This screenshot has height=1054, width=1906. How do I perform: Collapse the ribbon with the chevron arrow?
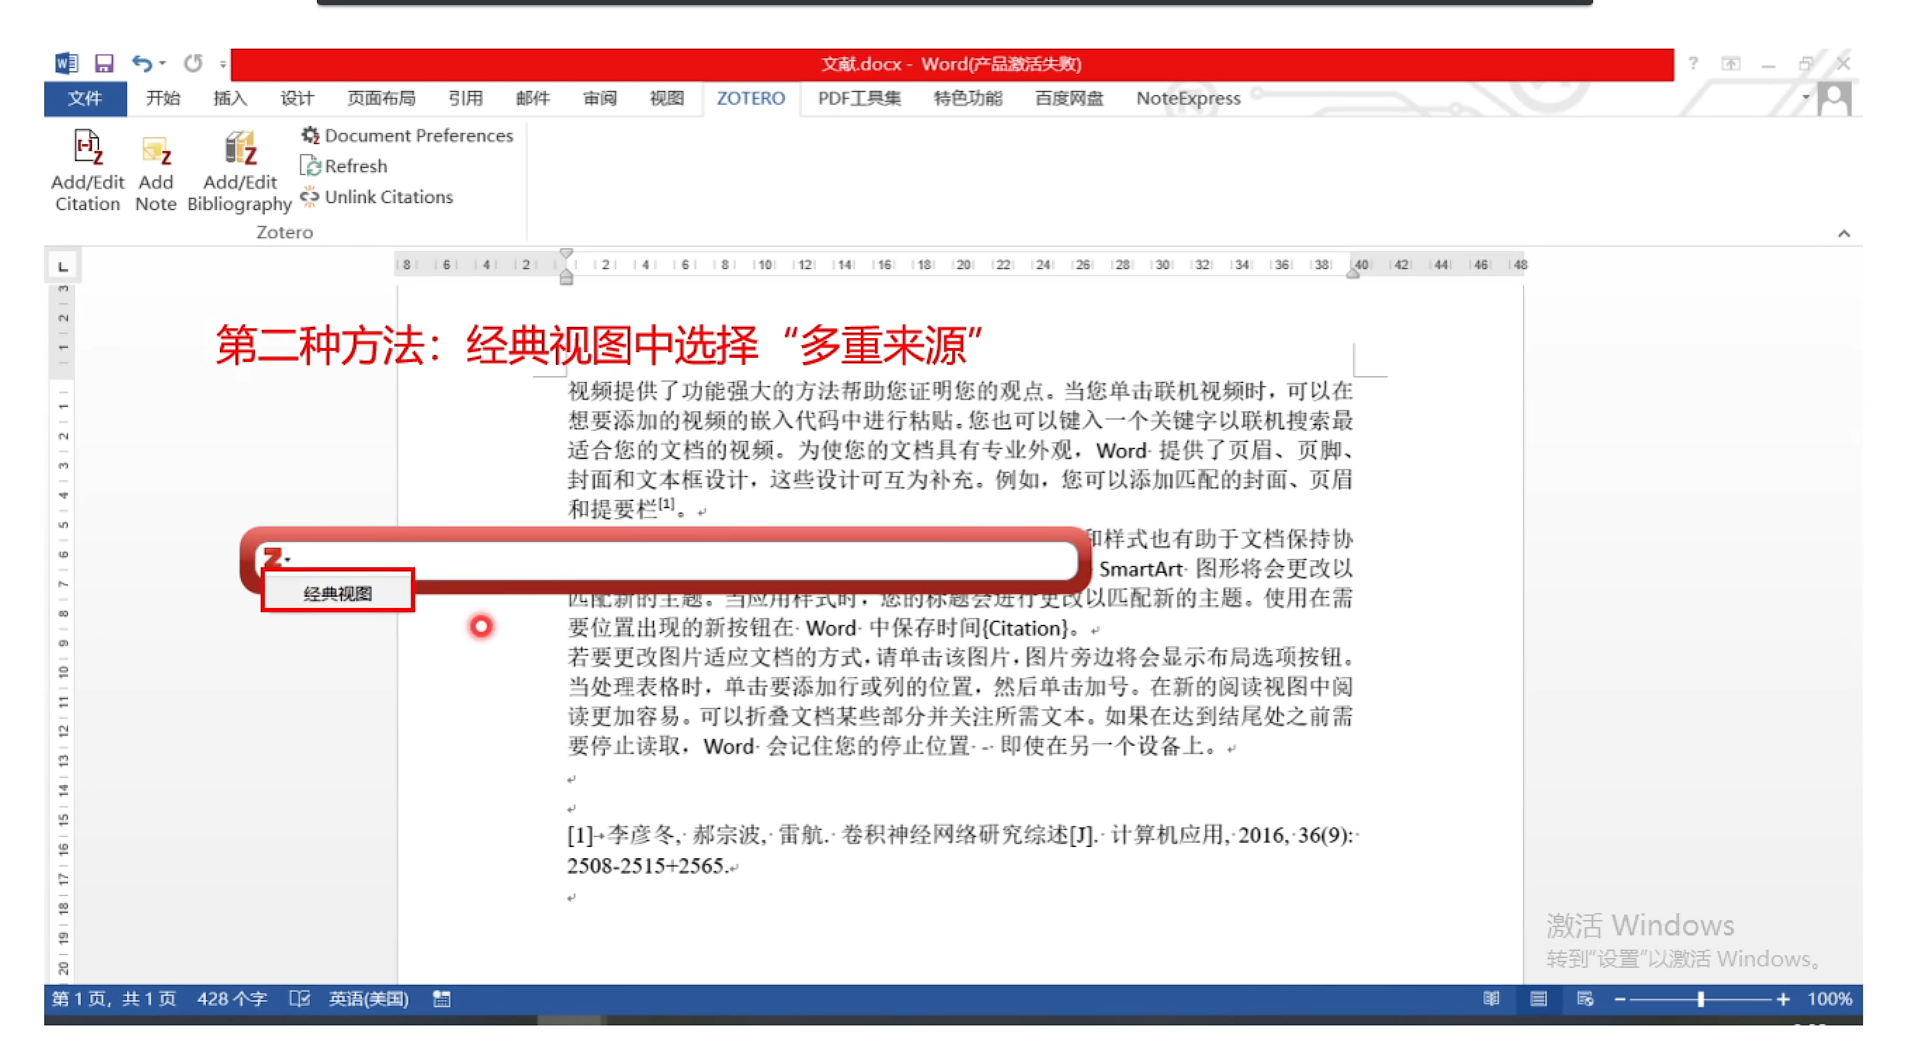click(1844, 233)
